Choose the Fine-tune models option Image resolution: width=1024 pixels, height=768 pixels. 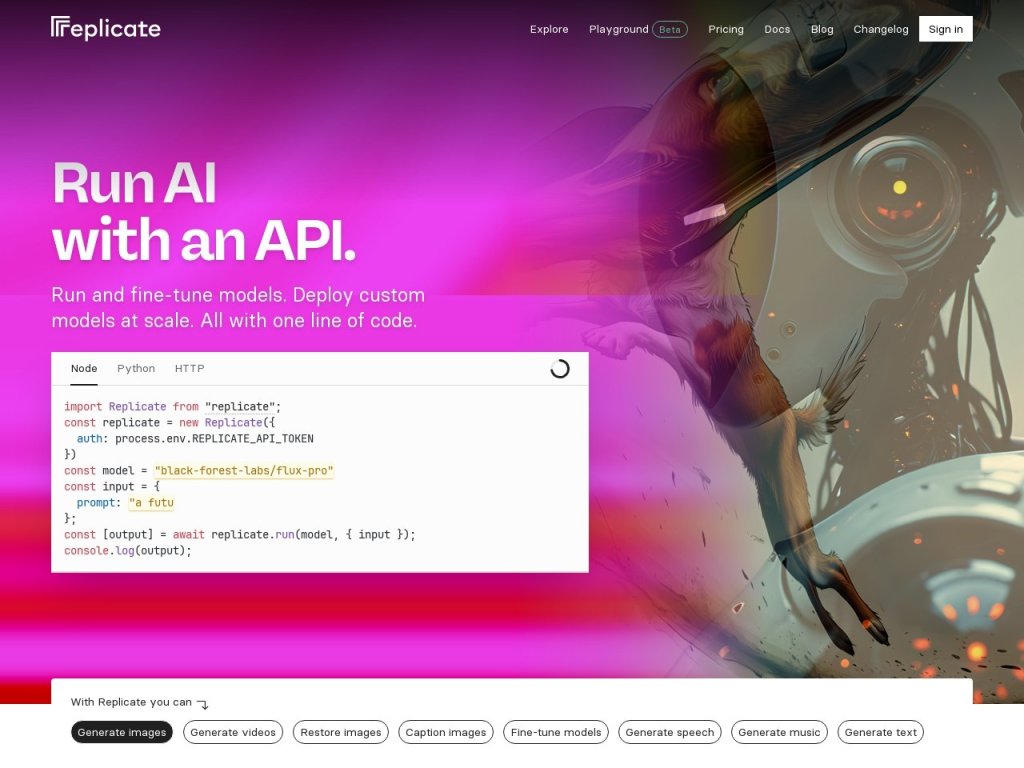[x=556, y=732]
